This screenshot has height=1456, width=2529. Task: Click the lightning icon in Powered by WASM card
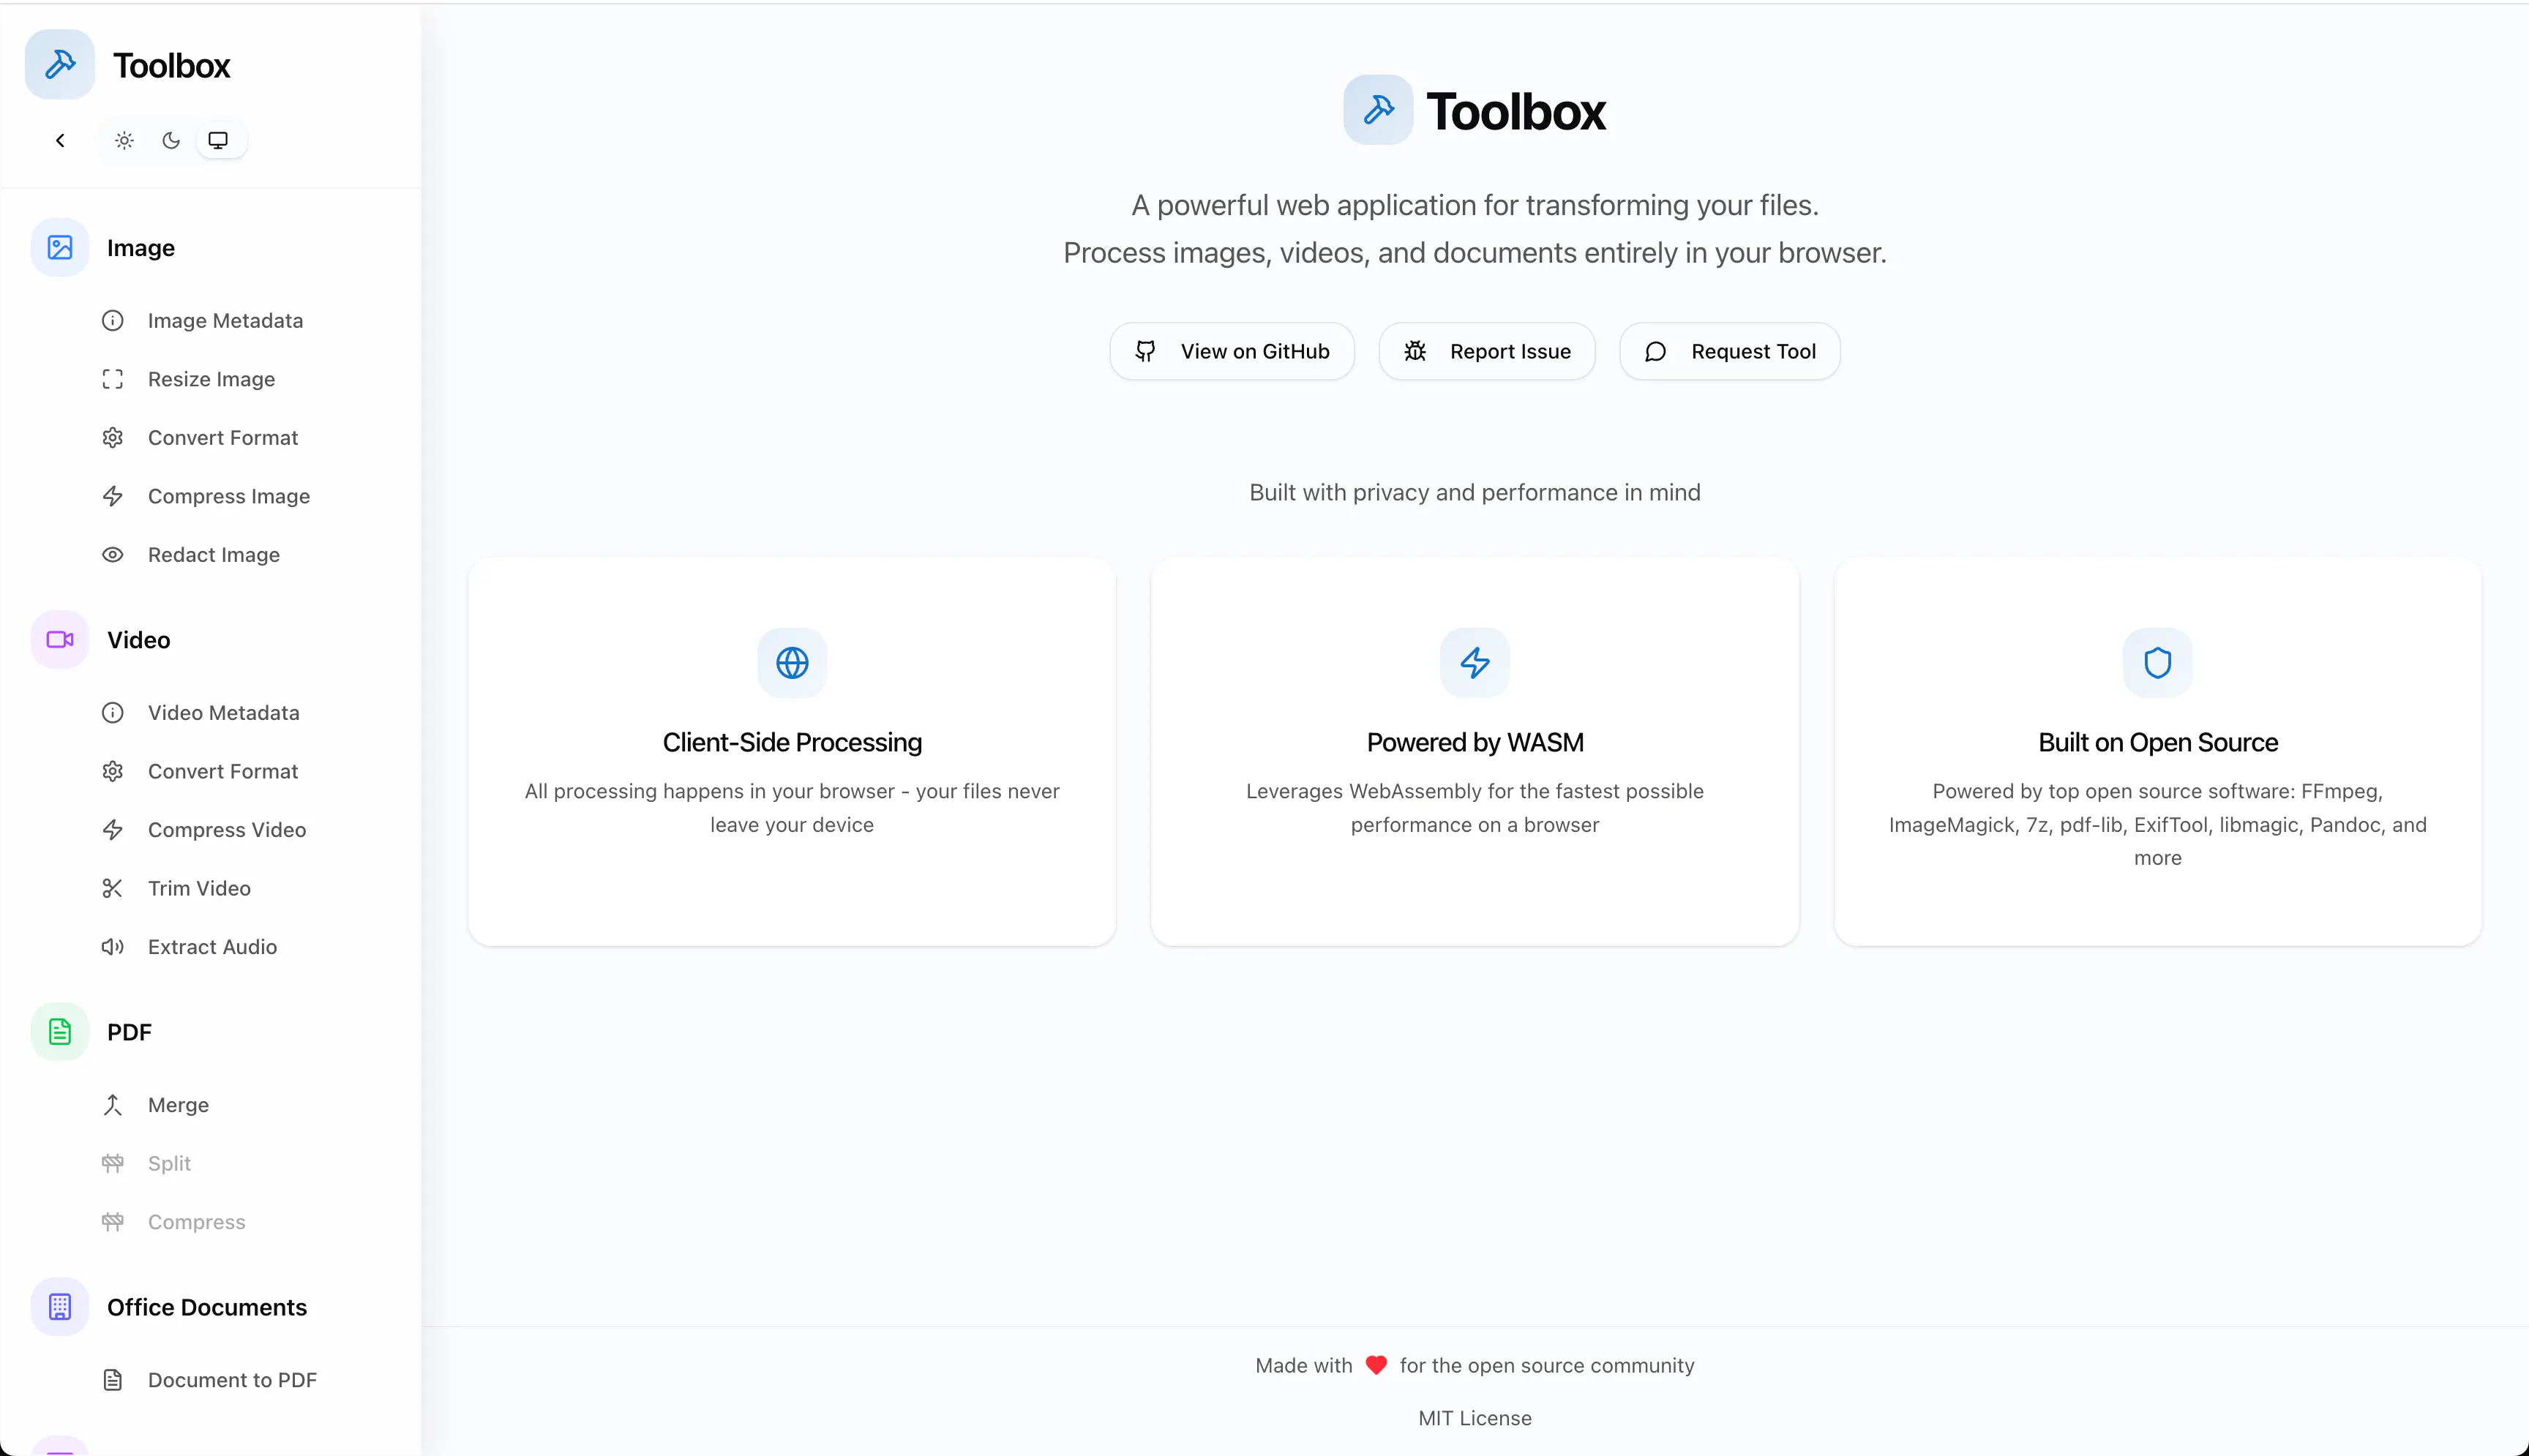[1475, 663]
